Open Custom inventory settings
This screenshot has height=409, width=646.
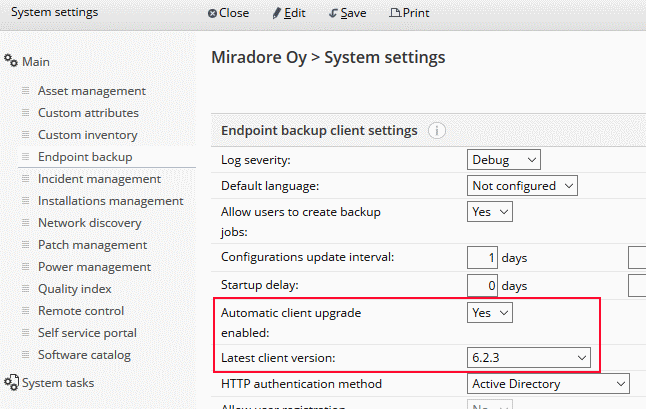tap(88, 135)
